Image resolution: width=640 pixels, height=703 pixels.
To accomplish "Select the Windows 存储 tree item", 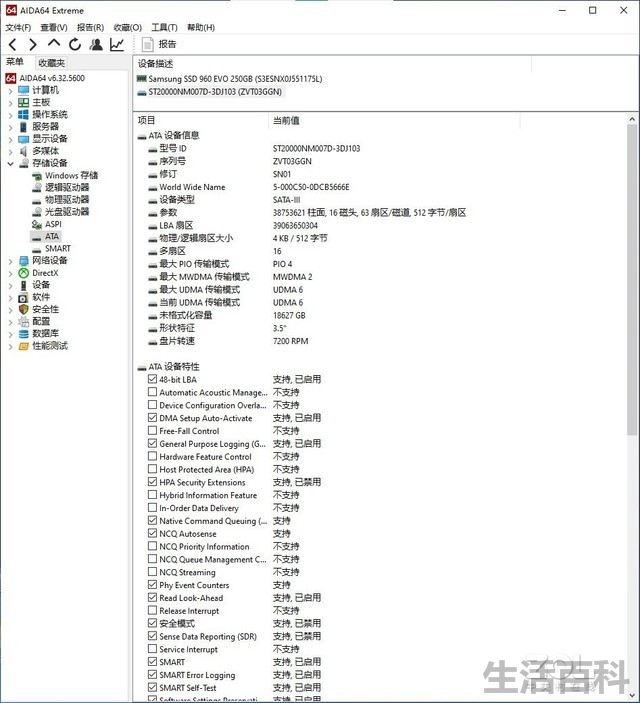I will 71,175.
